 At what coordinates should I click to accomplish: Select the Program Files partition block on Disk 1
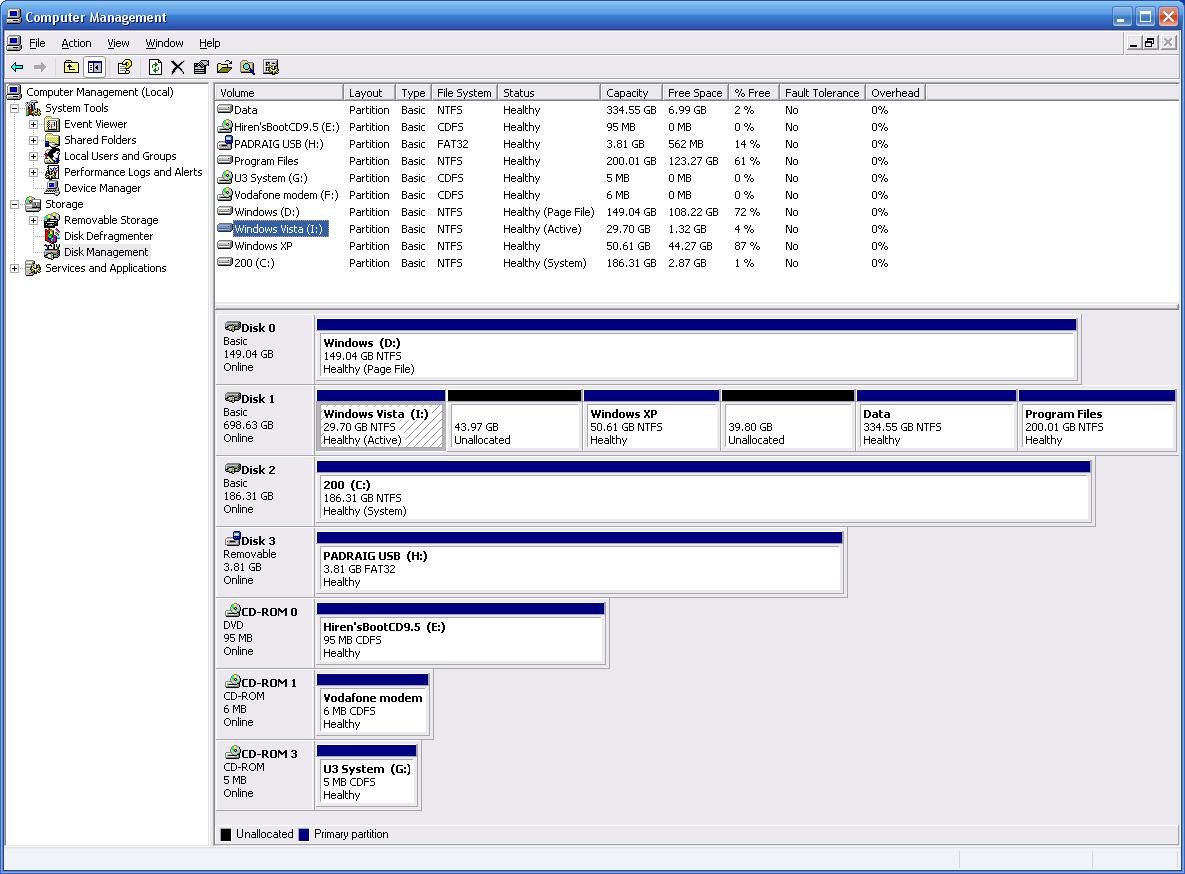(x=1097, y=420)
